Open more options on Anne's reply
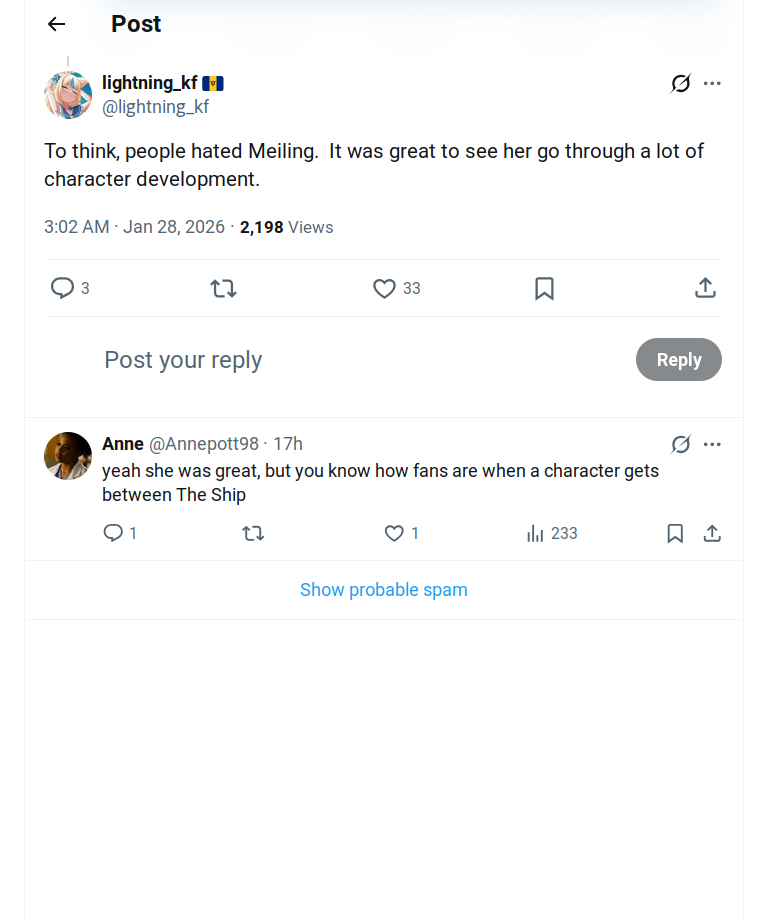Image resolution: width=773 pixels, height=919 pixels. [712, 444]
